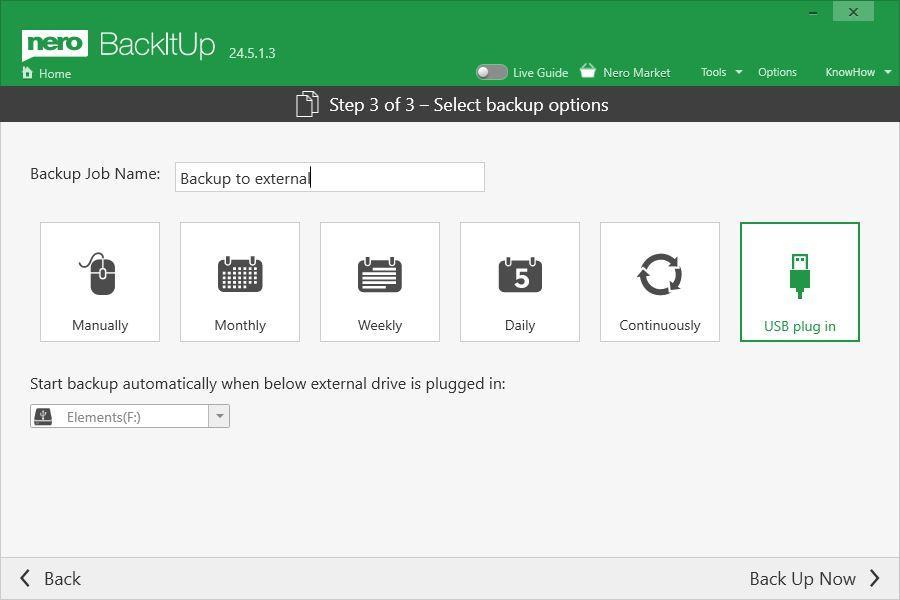Open the Options menu
The width and height of the screenshot is (900, 600).
[777, 72]
